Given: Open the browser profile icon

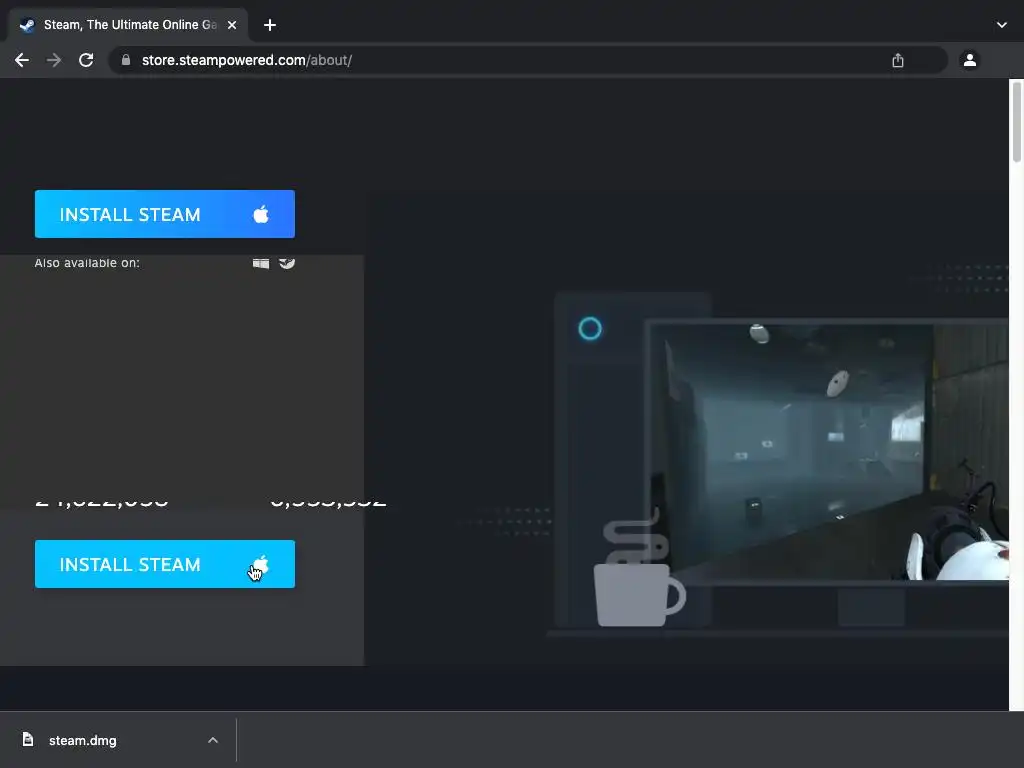Looking at the screenshot, I should (x=970, y=60).
